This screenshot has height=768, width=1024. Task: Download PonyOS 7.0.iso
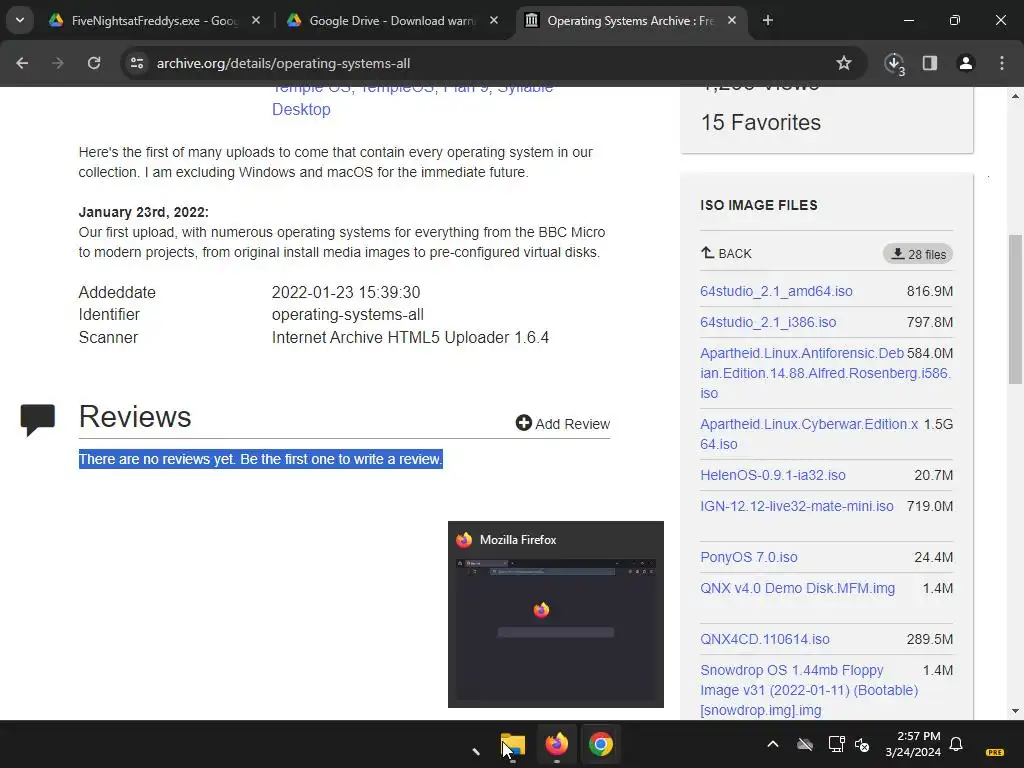click(748, 557)
